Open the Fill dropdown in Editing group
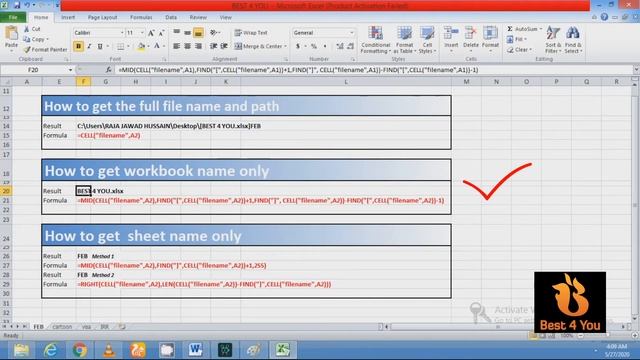Image resolution: width=640 pixels, height=360 pixels. (517, 39)
